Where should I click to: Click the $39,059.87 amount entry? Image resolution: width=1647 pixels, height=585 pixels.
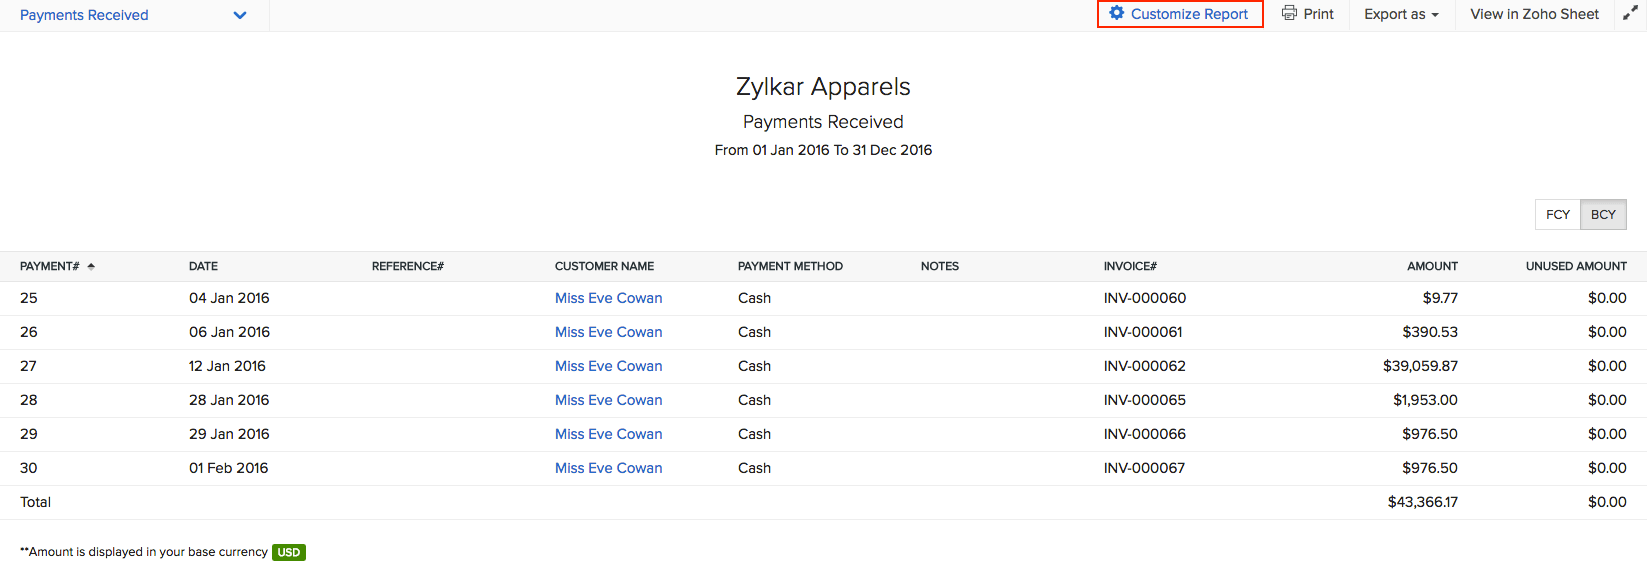click(x=1420, y=366)
